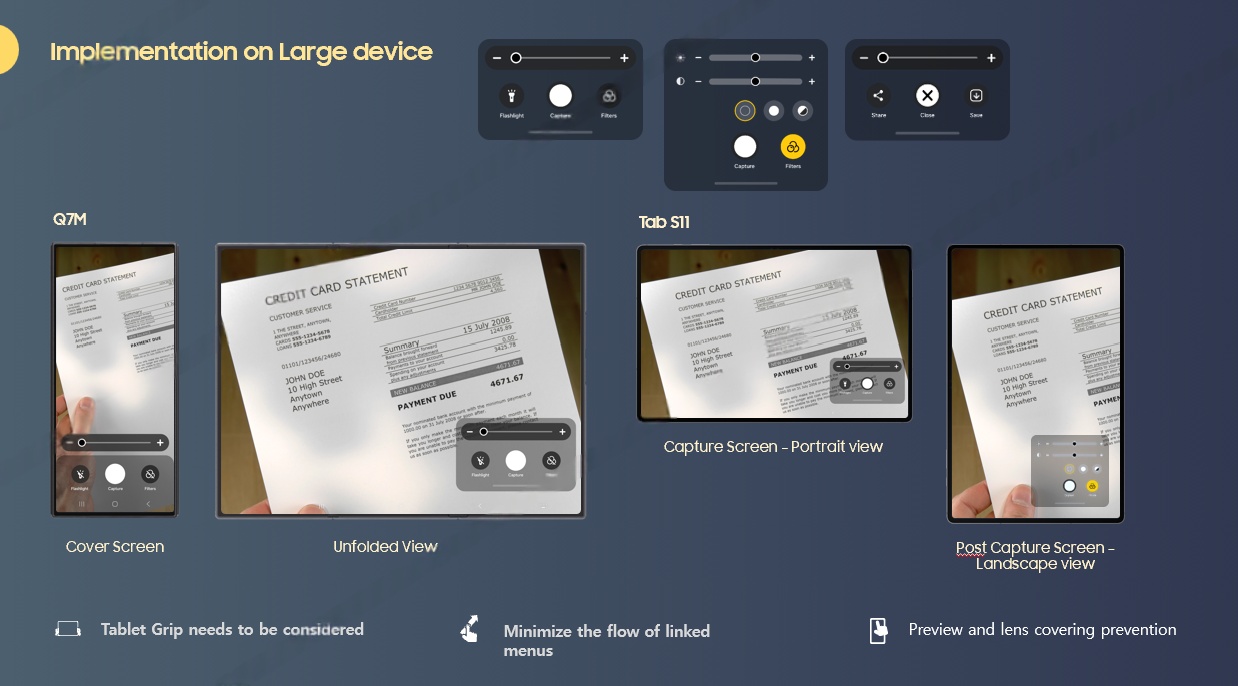The width and height of the screenshot is (1238, 686).
Task: Tap home nav circle on Cover Screen
Action: tap(115, 505)
